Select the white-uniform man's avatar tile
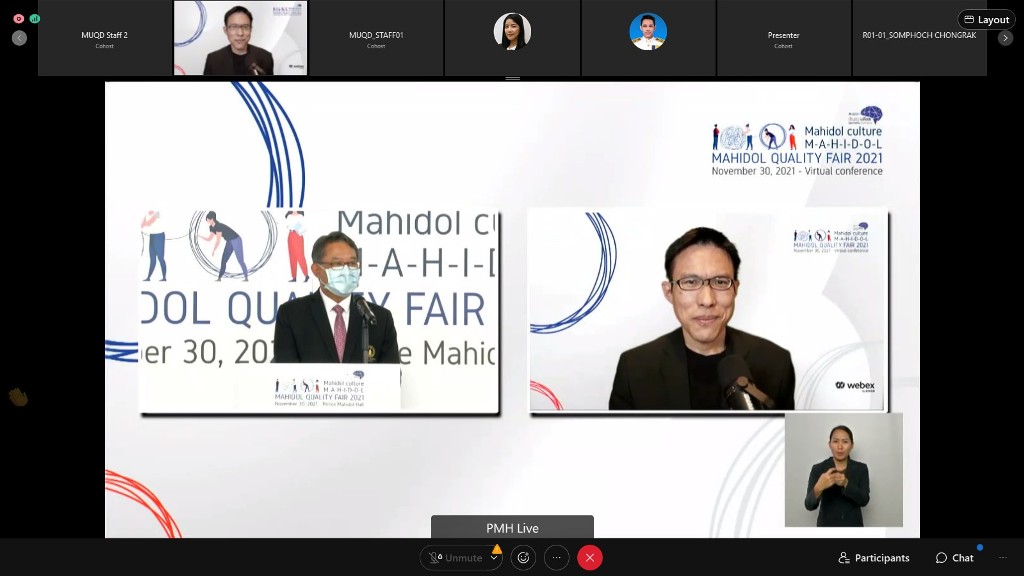 tap(648, 38)
